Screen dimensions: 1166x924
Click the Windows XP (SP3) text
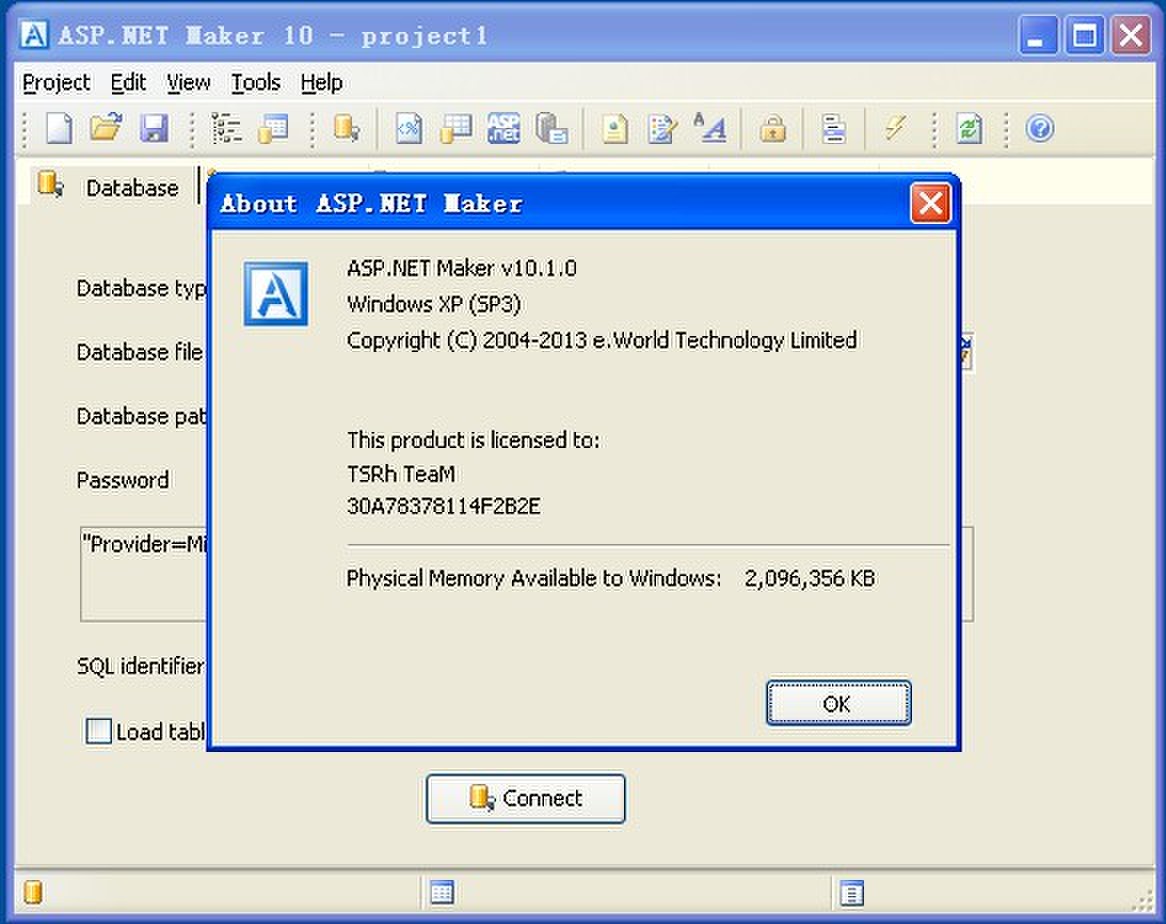click(x=434, y=304)
